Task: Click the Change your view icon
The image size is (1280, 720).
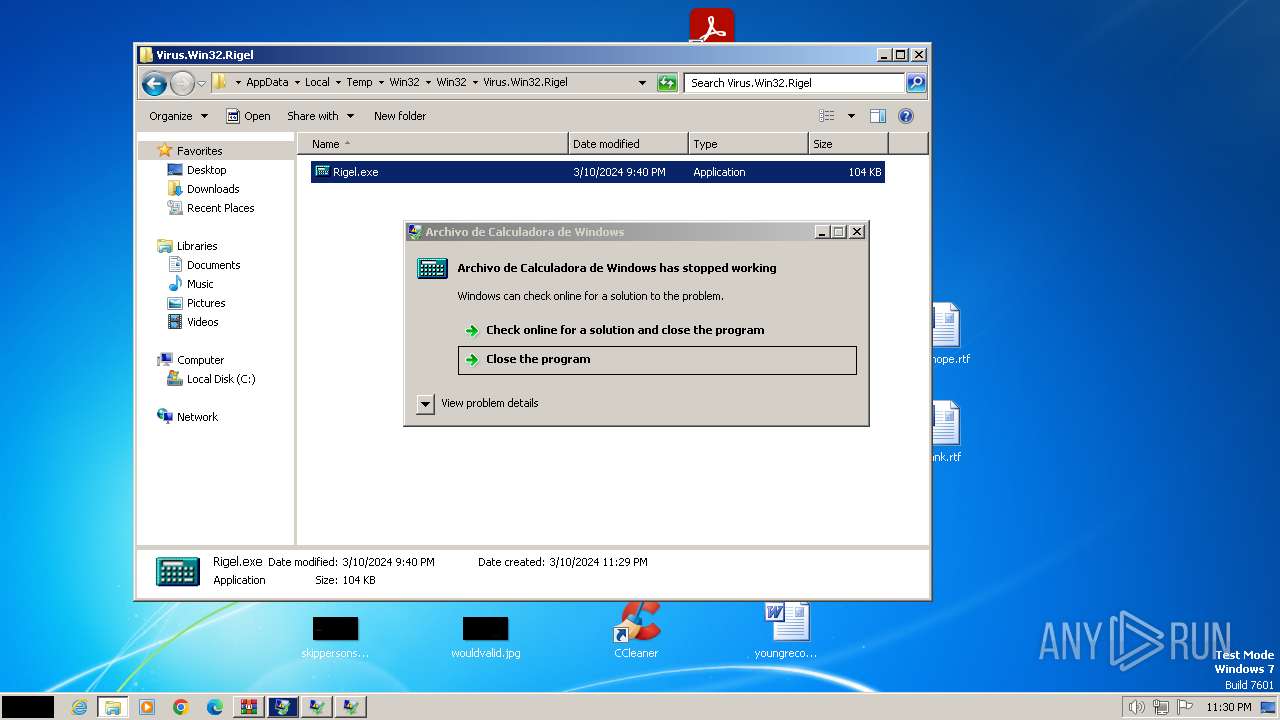Action: point(827,116)
